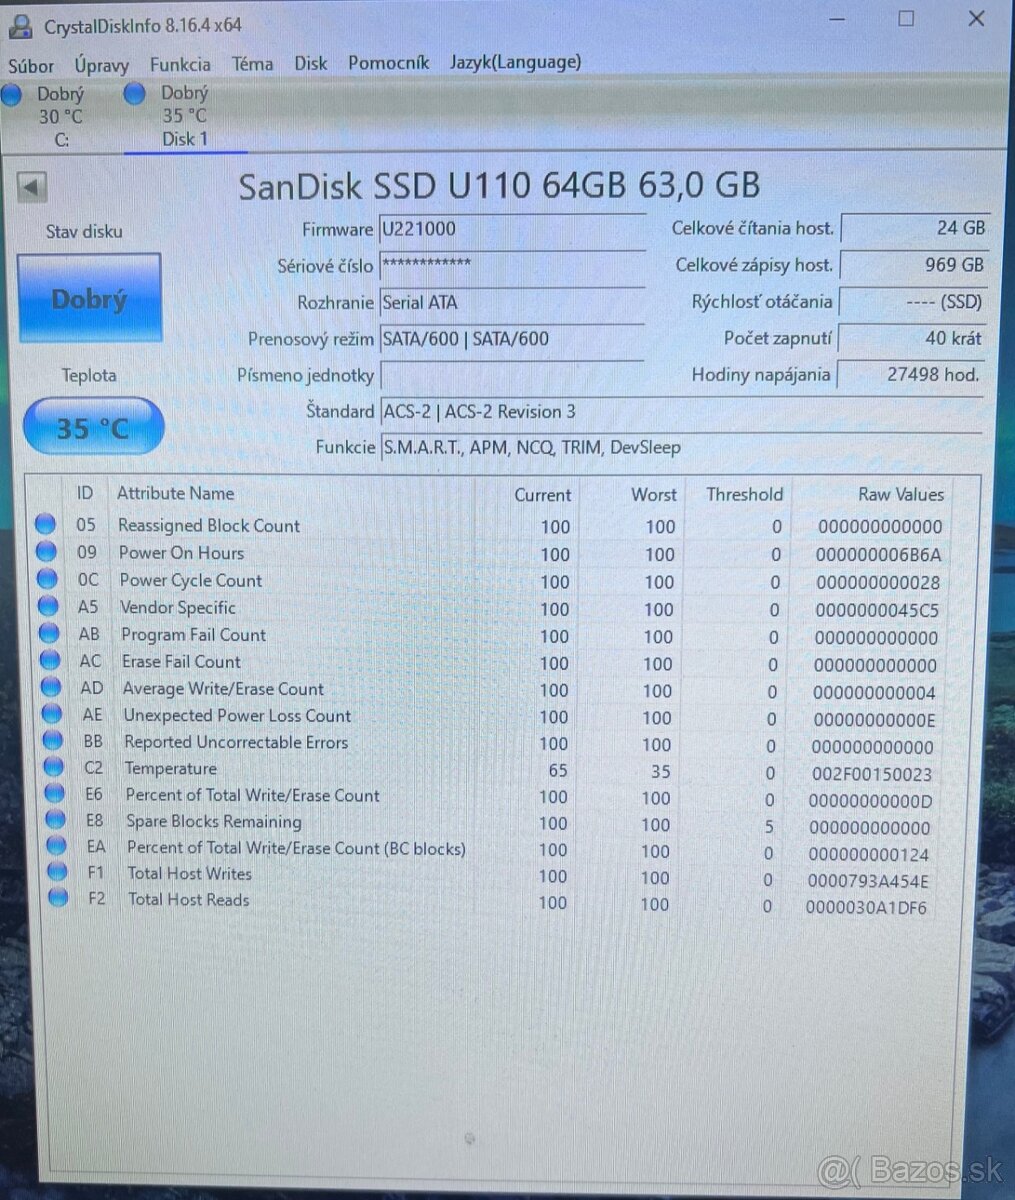Image resolution: width=1015 pixels, height=1200 pixels.
Task: Click status circle for Power On Hours
Action: (x=46, y=550)
